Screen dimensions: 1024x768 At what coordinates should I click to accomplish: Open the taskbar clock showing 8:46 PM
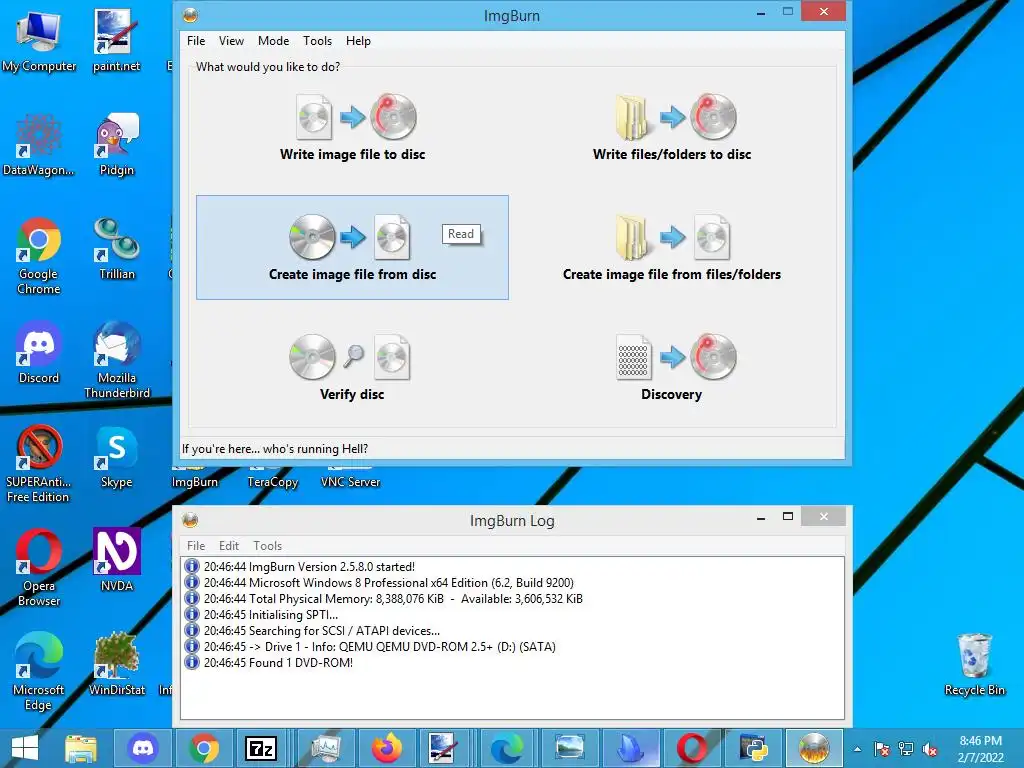[980, 749]
